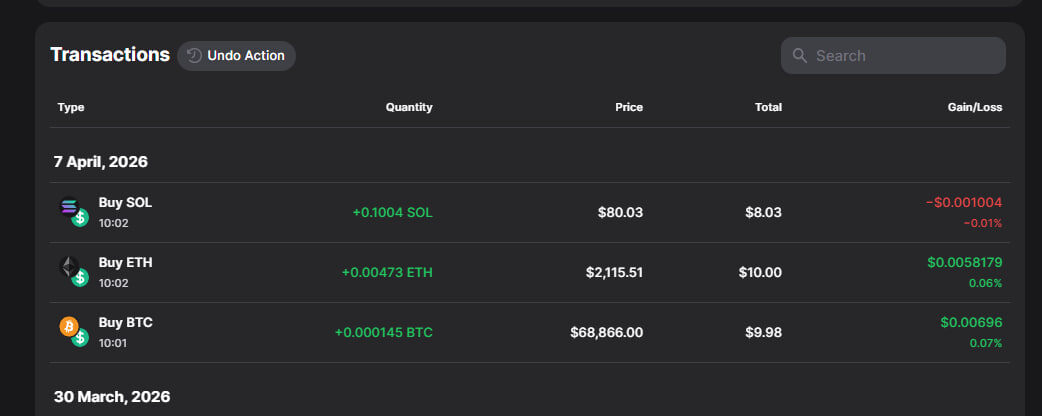
Task: Open the Buy ETH transaction
Action: pos(125,263)
